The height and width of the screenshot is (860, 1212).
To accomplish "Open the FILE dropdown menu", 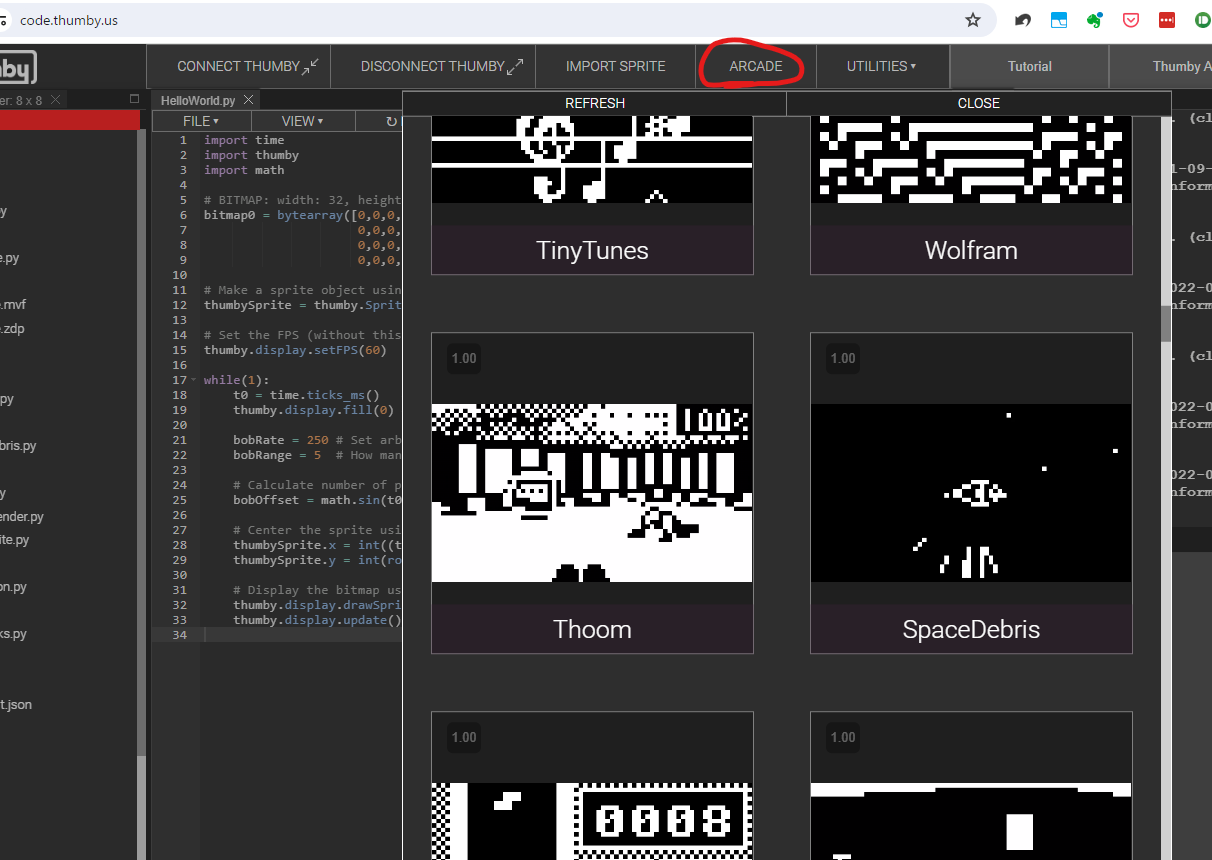I will [200, 121].
